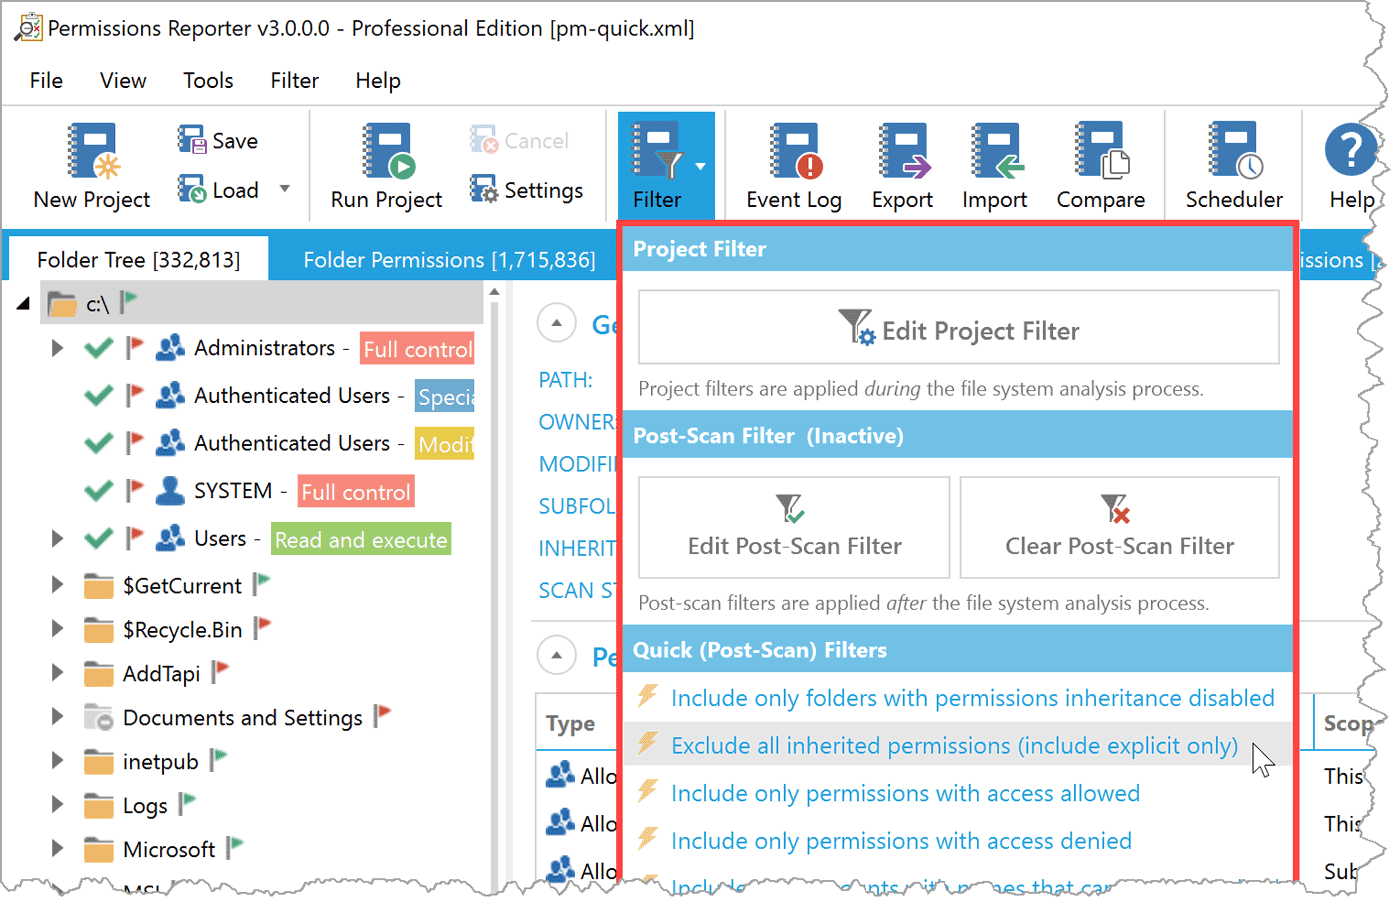Image resolution: width=1400 pixels, height=913 pixels.
Task: Click the Type column header
Action: click(x=570, y=724)
